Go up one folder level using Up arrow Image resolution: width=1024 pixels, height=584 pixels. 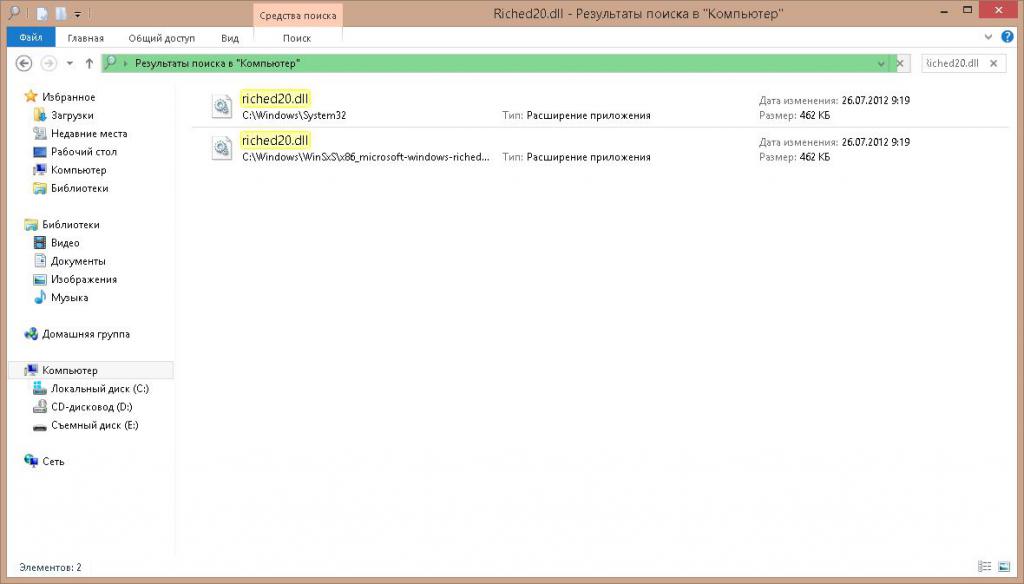89,63
